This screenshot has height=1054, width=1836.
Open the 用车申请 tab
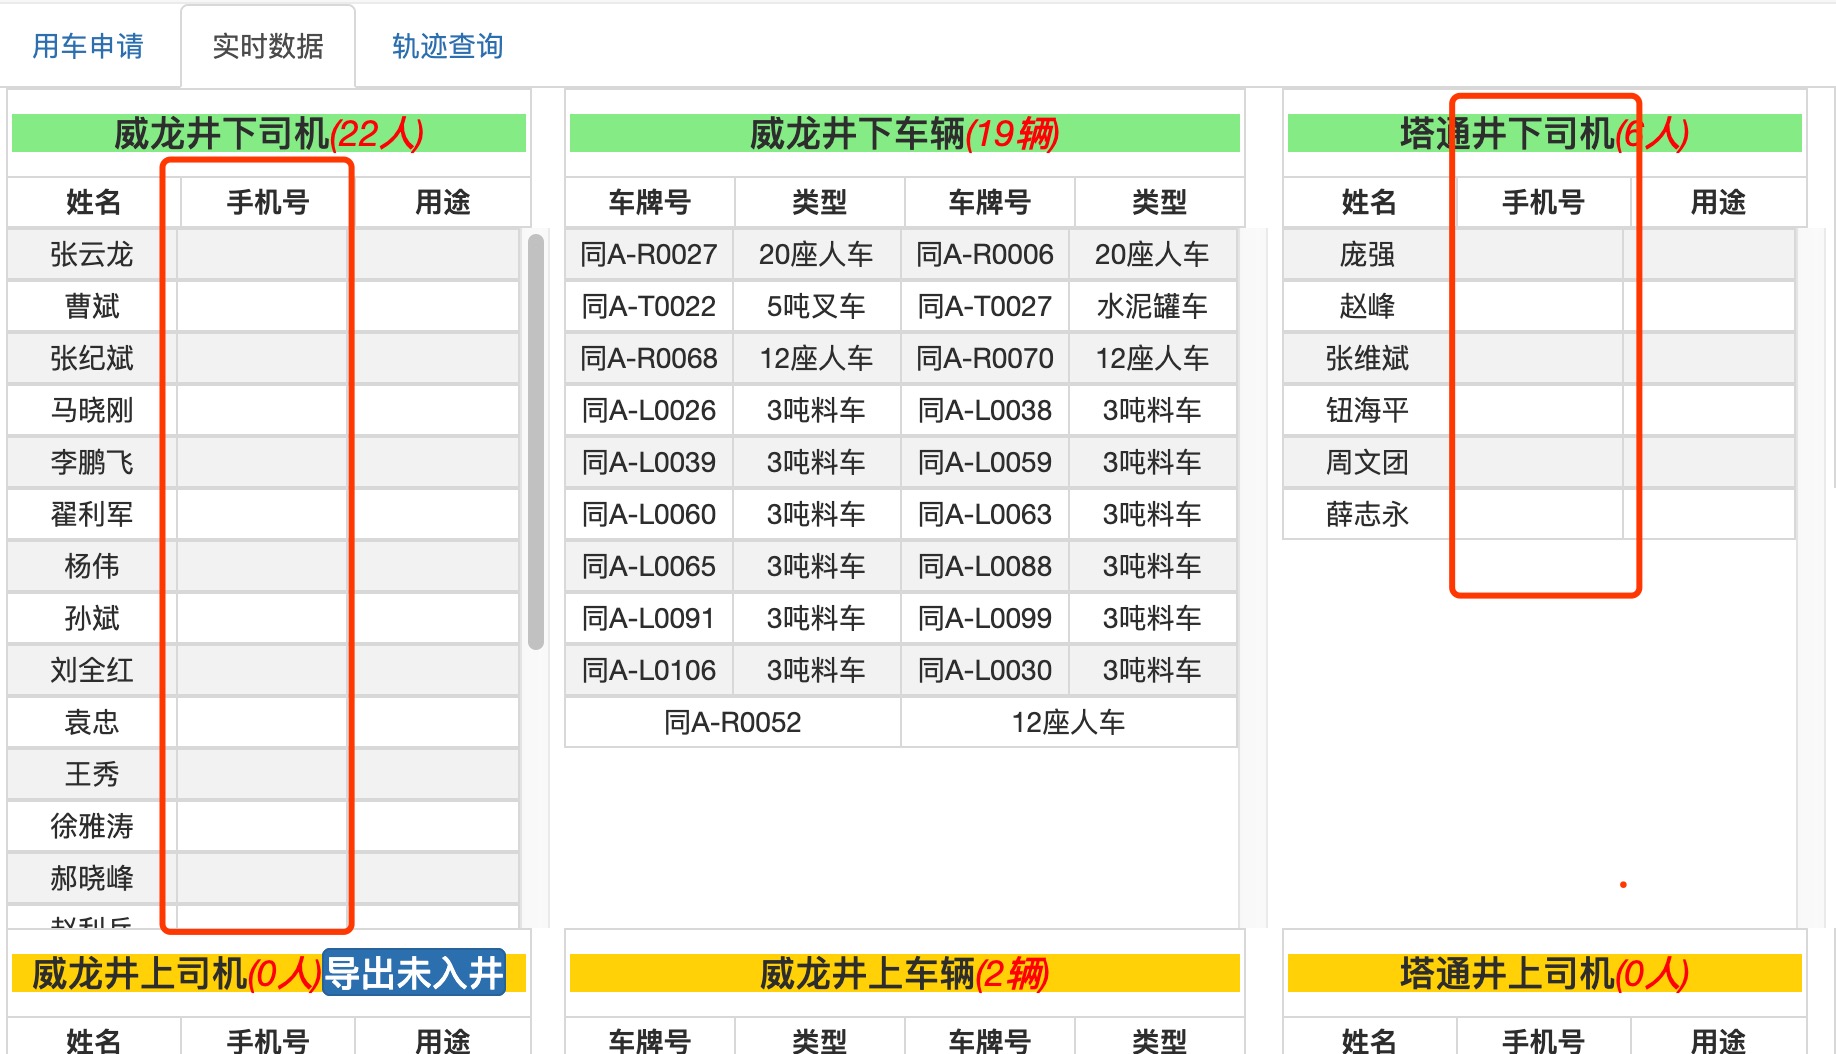tap(88, 46)
